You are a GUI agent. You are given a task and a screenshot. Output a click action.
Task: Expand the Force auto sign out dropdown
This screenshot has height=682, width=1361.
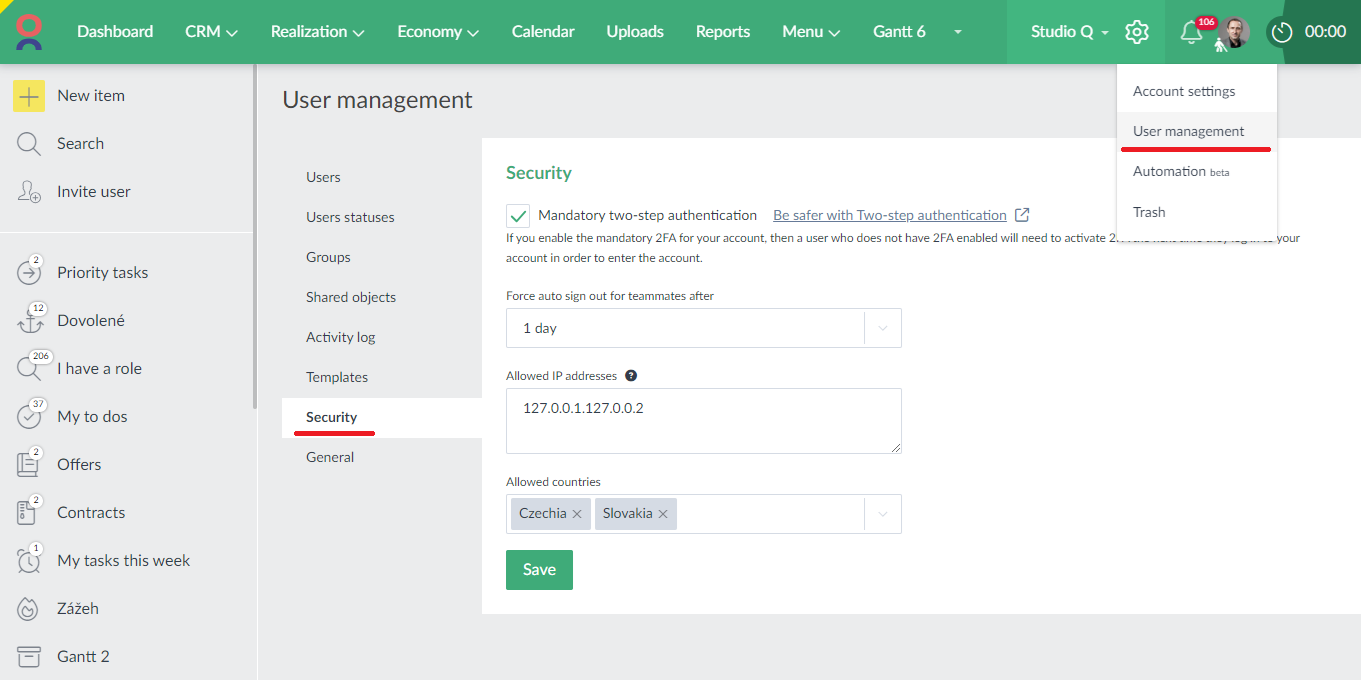(882, 328)
